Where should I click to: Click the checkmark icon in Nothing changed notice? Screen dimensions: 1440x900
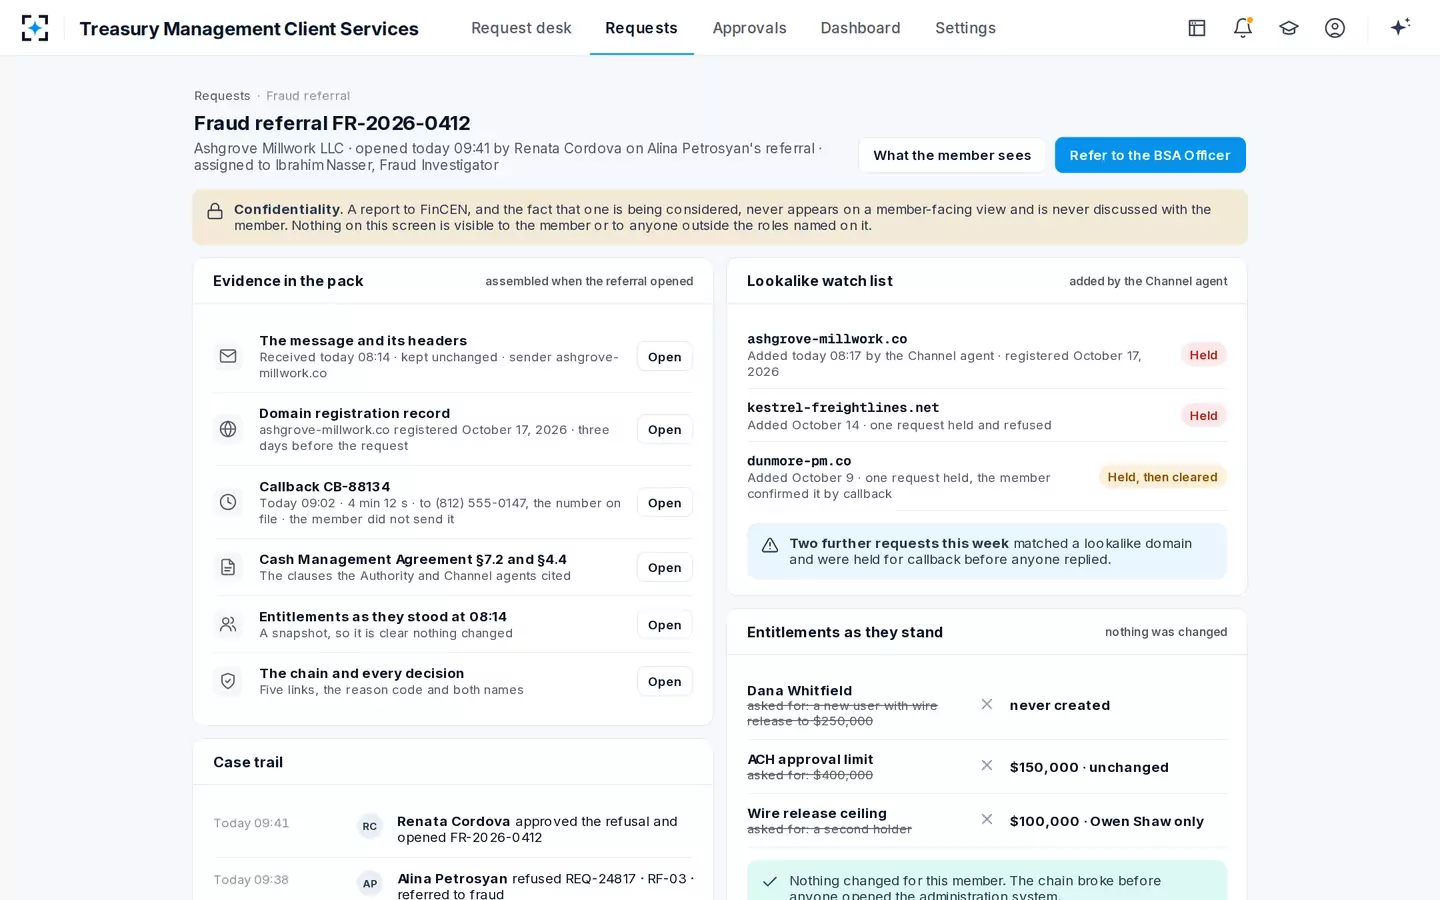point(770,882)
